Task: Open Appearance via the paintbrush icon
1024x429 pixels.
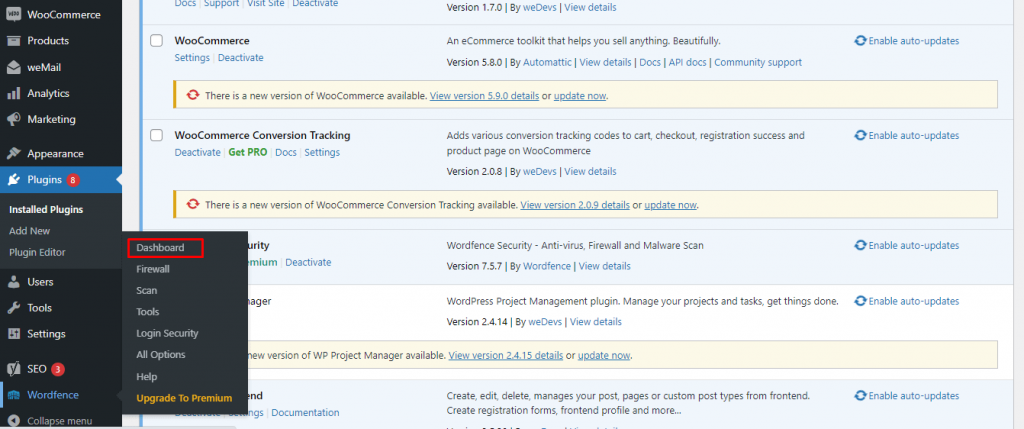Action: [14, 154]
